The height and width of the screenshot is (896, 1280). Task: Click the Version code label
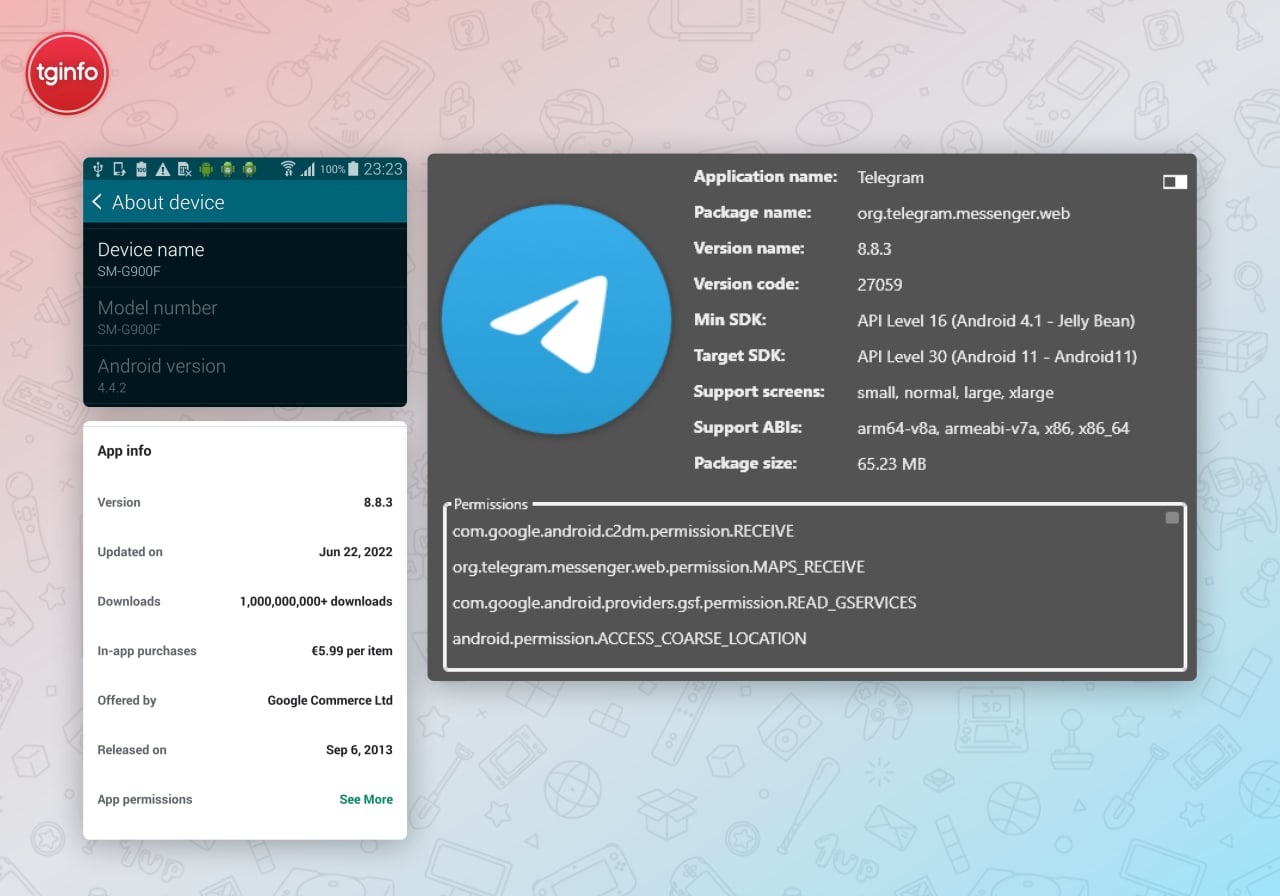[746, 284]
